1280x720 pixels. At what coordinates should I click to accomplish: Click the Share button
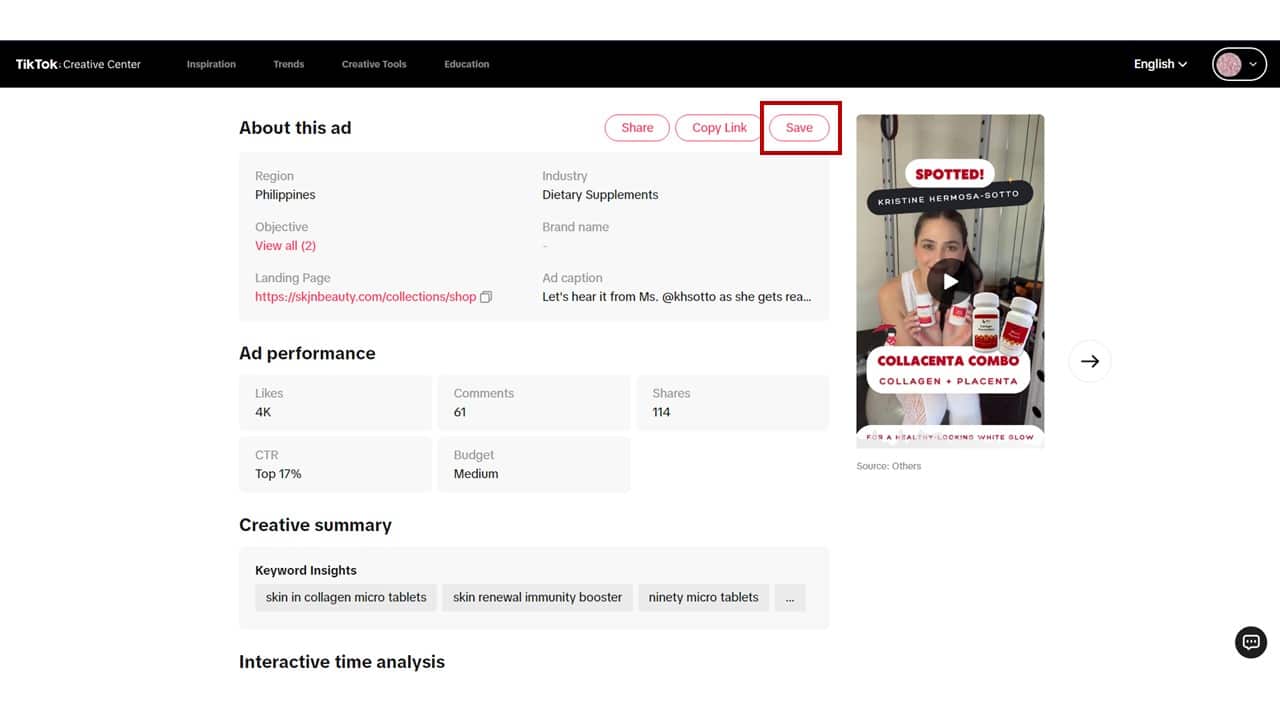[637, 128]
